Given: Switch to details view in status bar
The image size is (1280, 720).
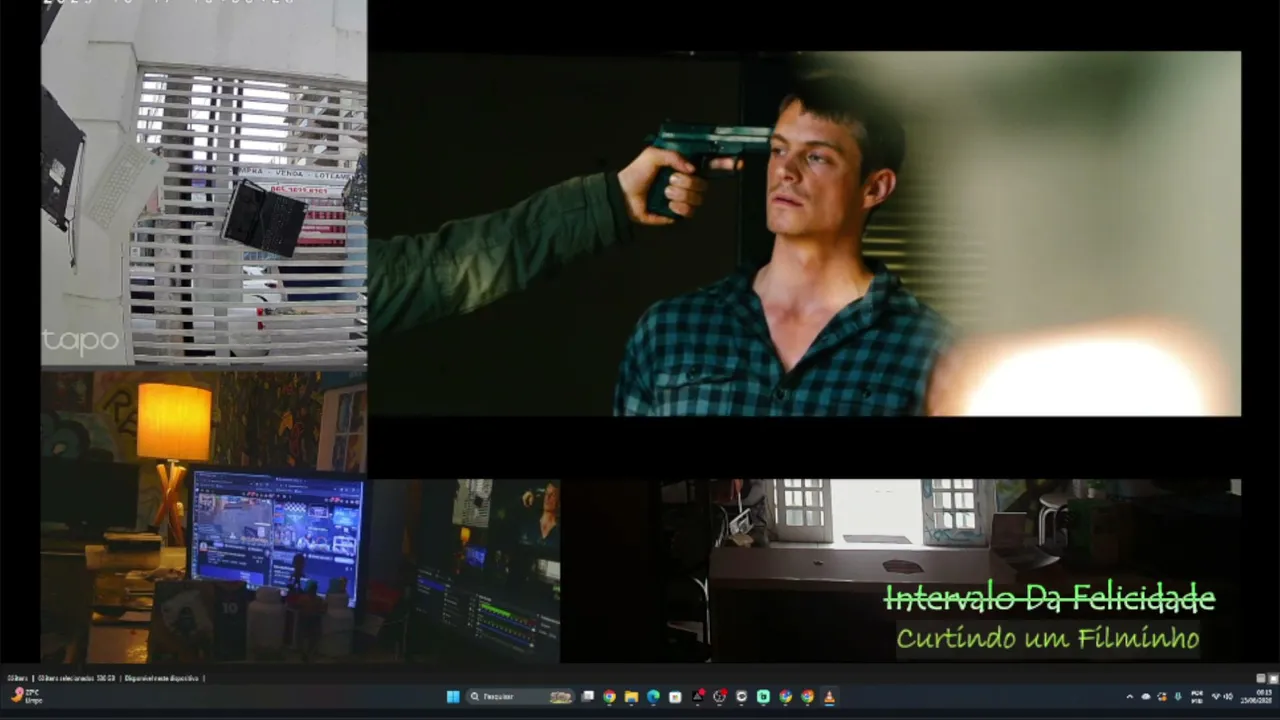Looking at the screenshot, I should (1260, 678).
